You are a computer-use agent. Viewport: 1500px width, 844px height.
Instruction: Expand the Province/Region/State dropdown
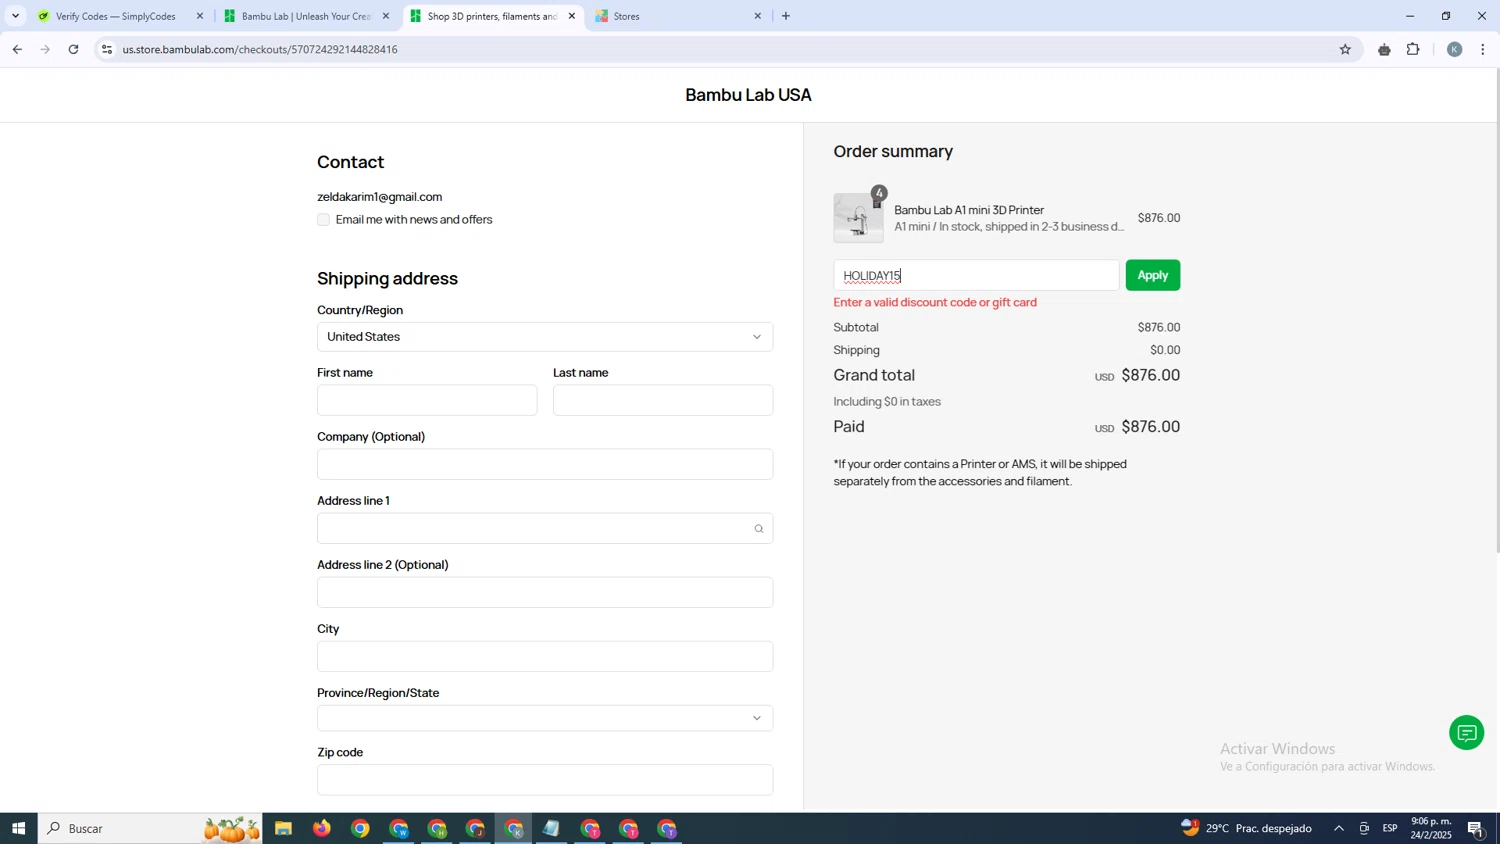545,718
